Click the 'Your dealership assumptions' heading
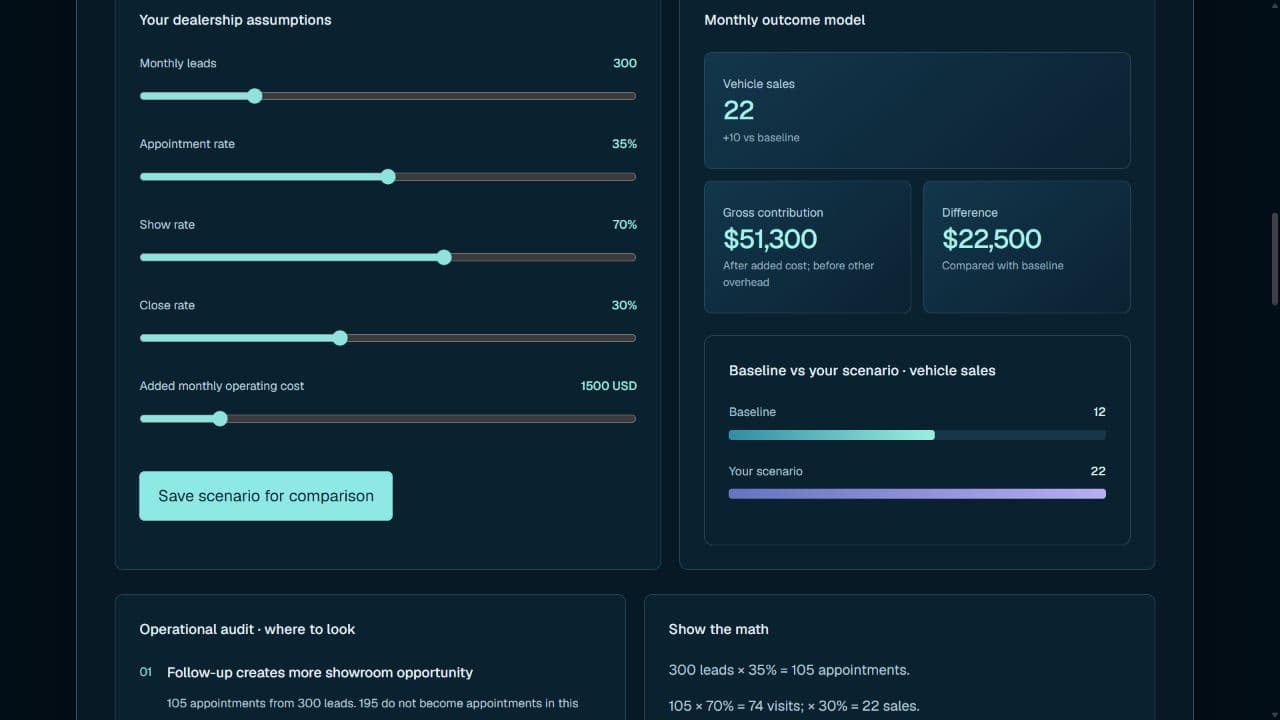The width and height of the screenshot is (1280, 720). (x=236, y=20)
